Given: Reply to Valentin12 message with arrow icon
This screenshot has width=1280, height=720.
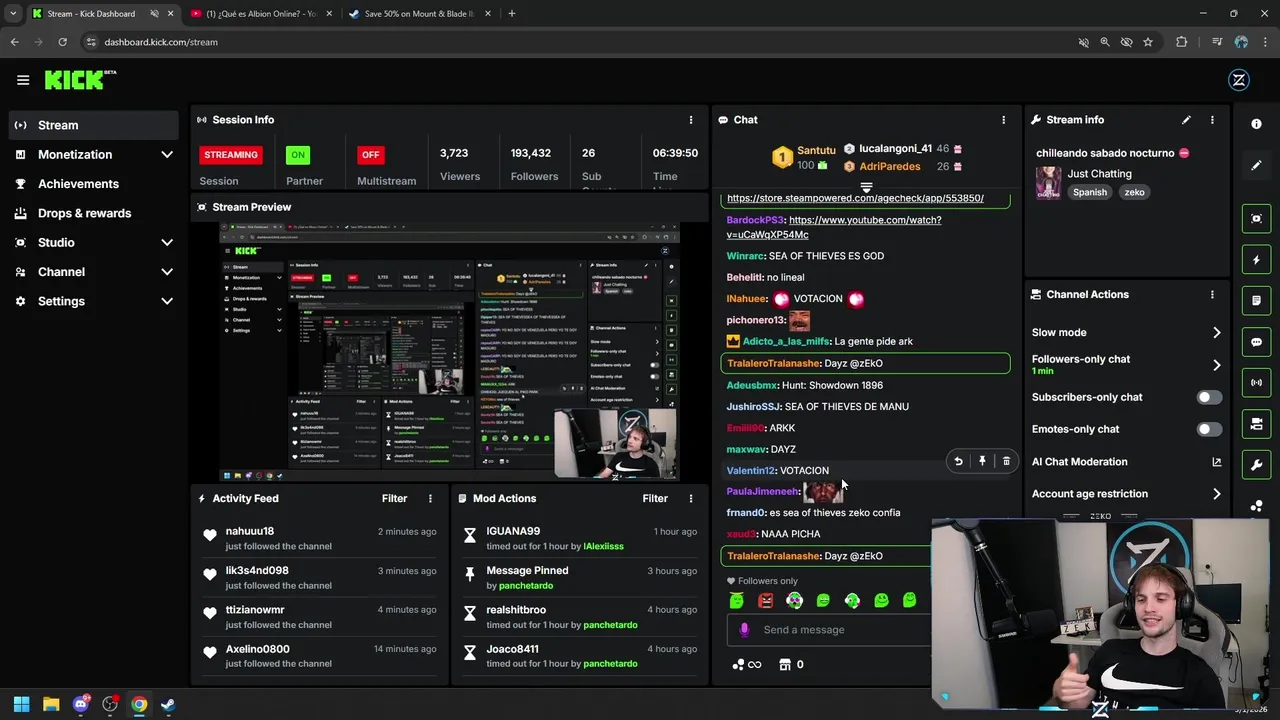Looking at the screenshot, I should [x=958, y=461].
